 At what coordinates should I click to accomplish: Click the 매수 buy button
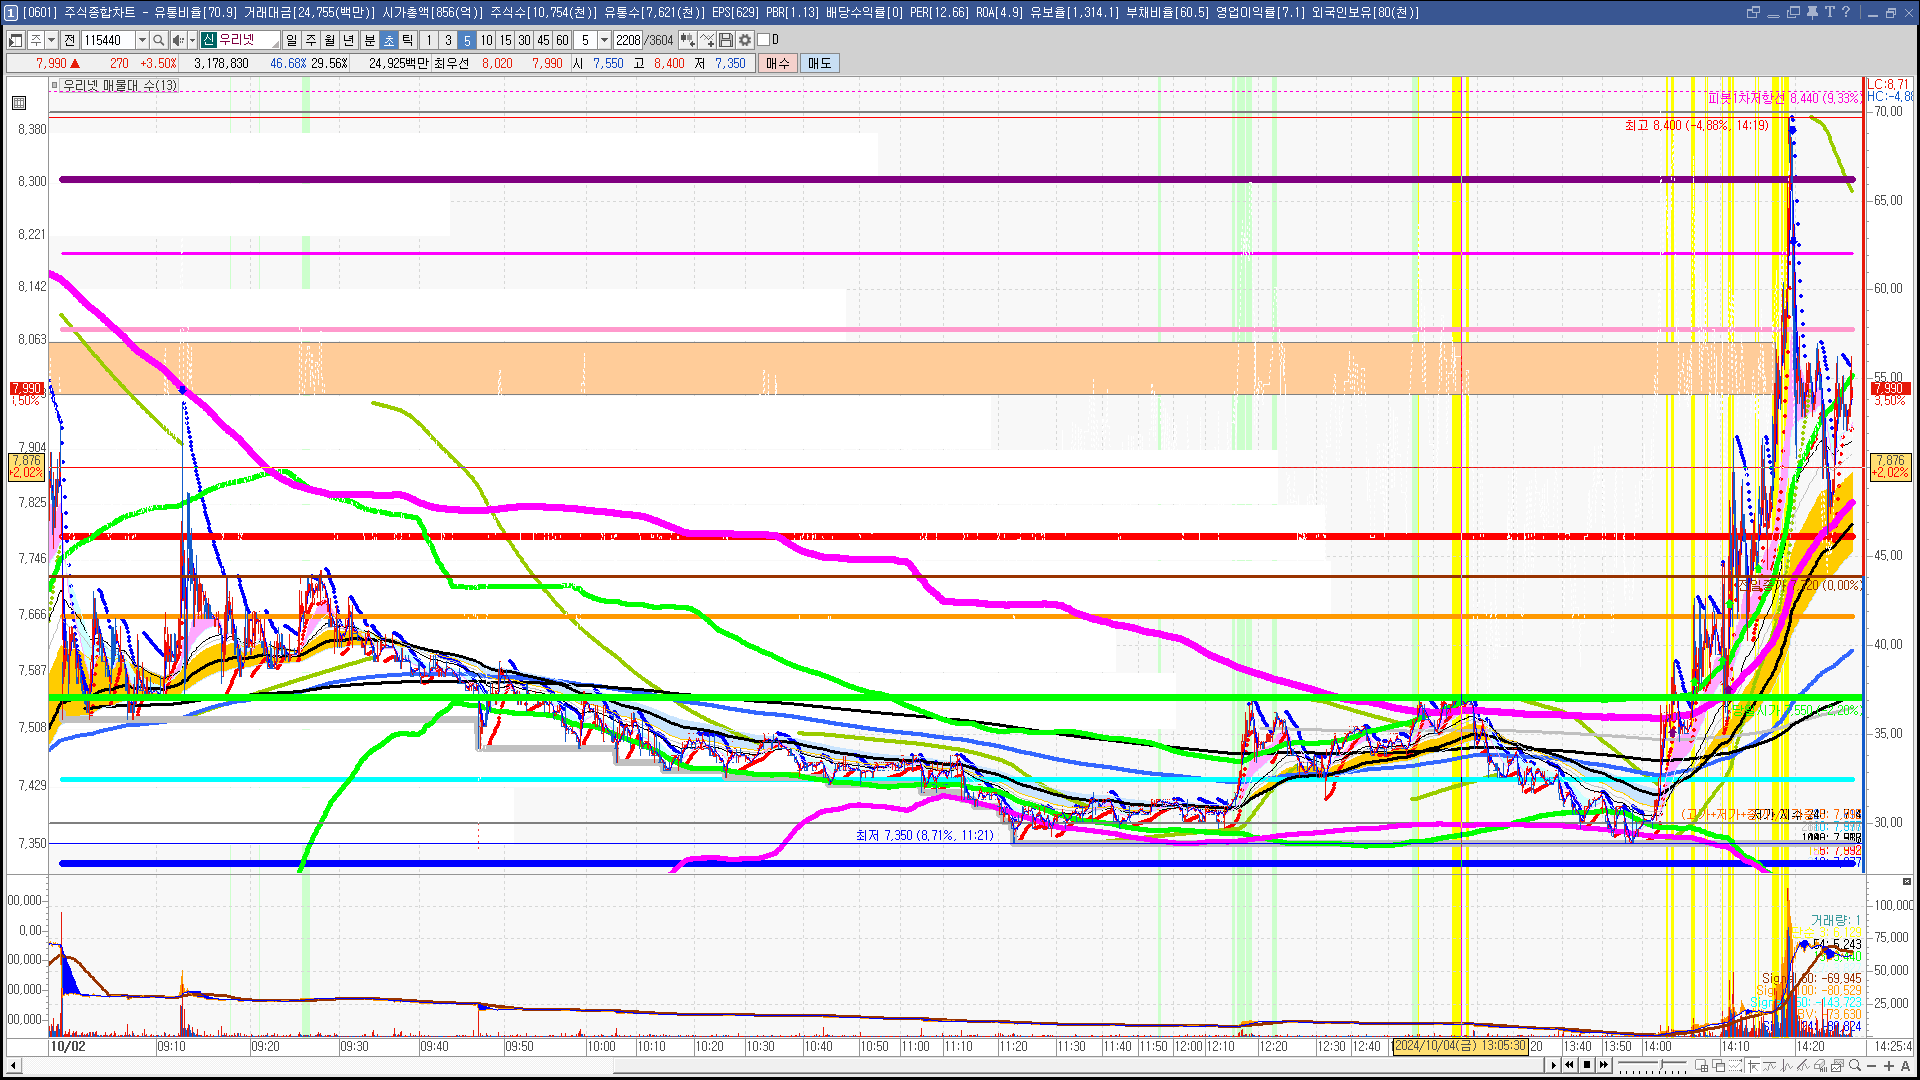778,63
